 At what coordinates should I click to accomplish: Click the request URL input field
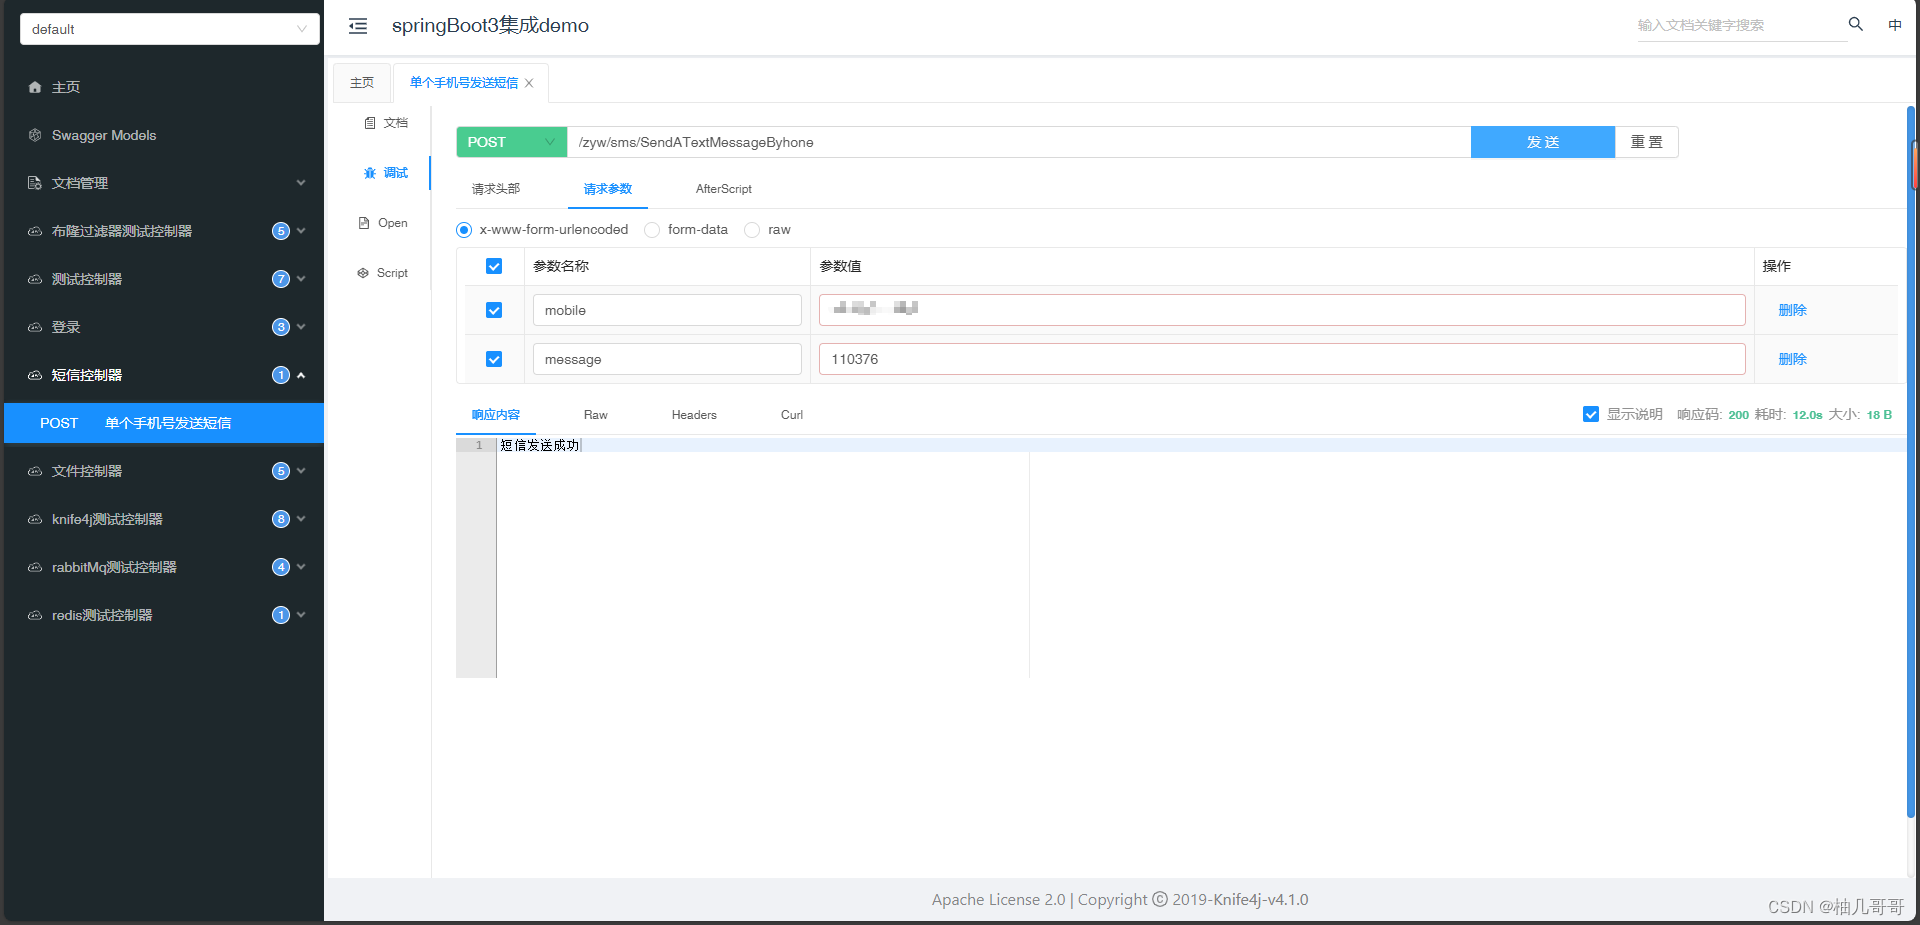1019,142
